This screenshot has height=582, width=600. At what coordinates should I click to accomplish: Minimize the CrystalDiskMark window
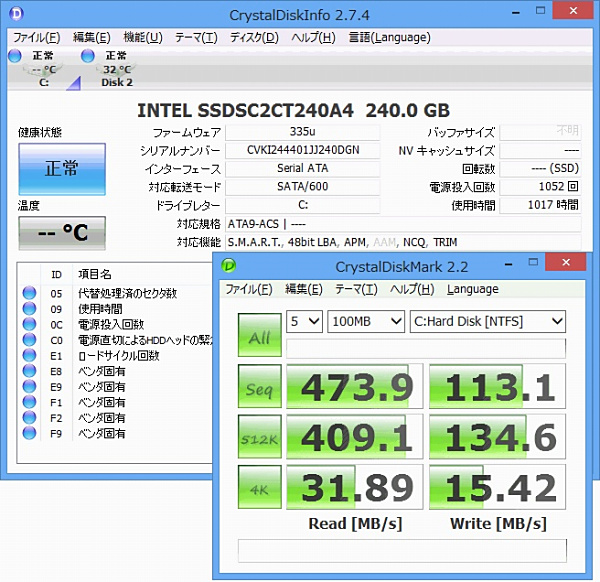click(509, 264)
